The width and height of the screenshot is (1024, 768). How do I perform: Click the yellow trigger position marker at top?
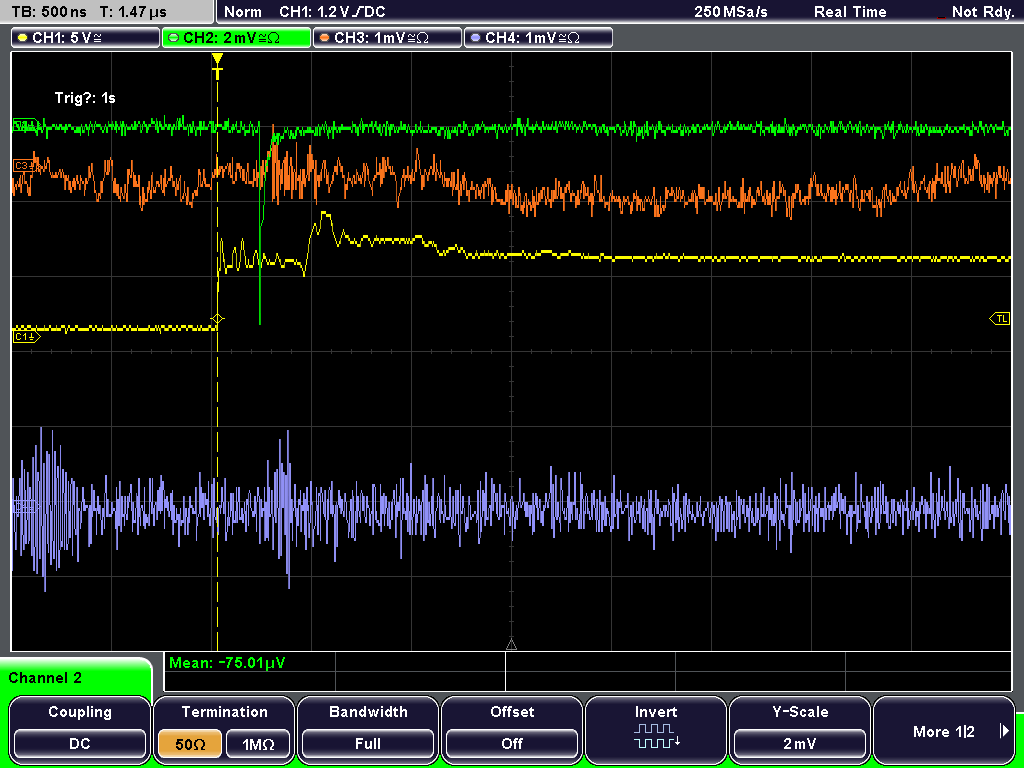[x=217, y=65]
